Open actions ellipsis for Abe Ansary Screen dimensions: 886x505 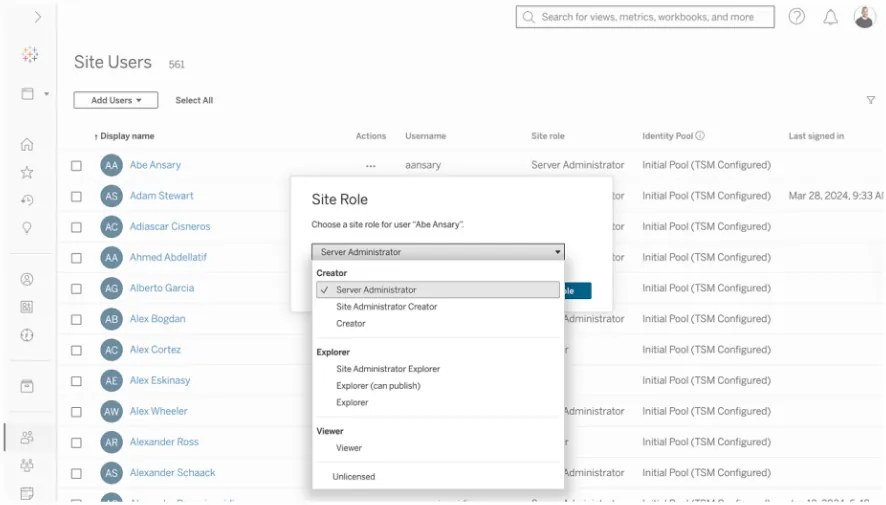[371, 166]
